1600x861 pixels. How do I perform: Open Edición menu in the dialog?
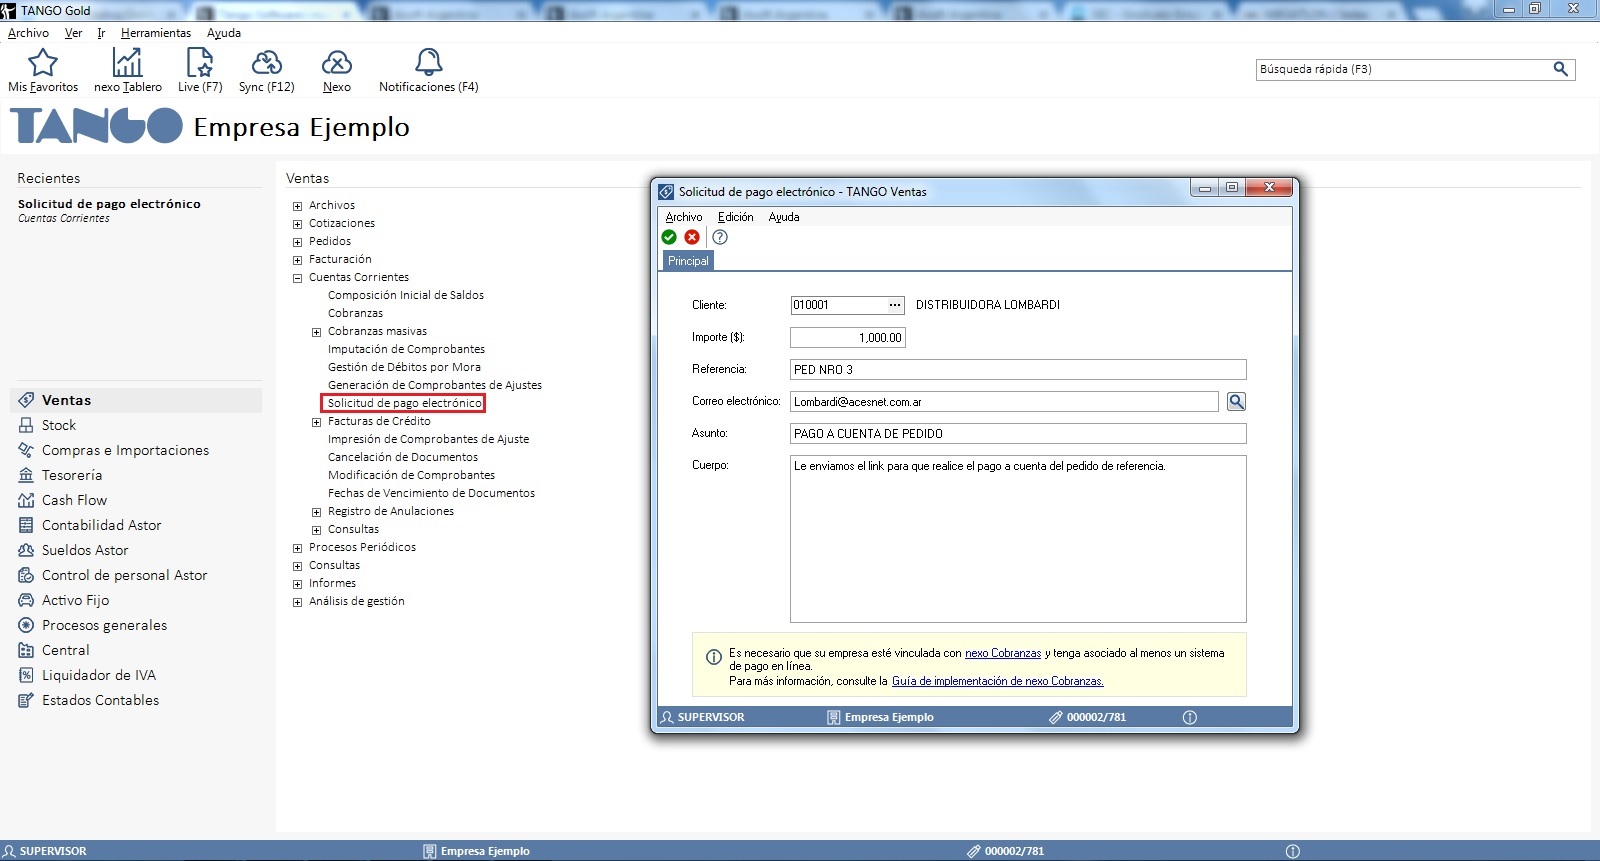click(x=735, y=217)
